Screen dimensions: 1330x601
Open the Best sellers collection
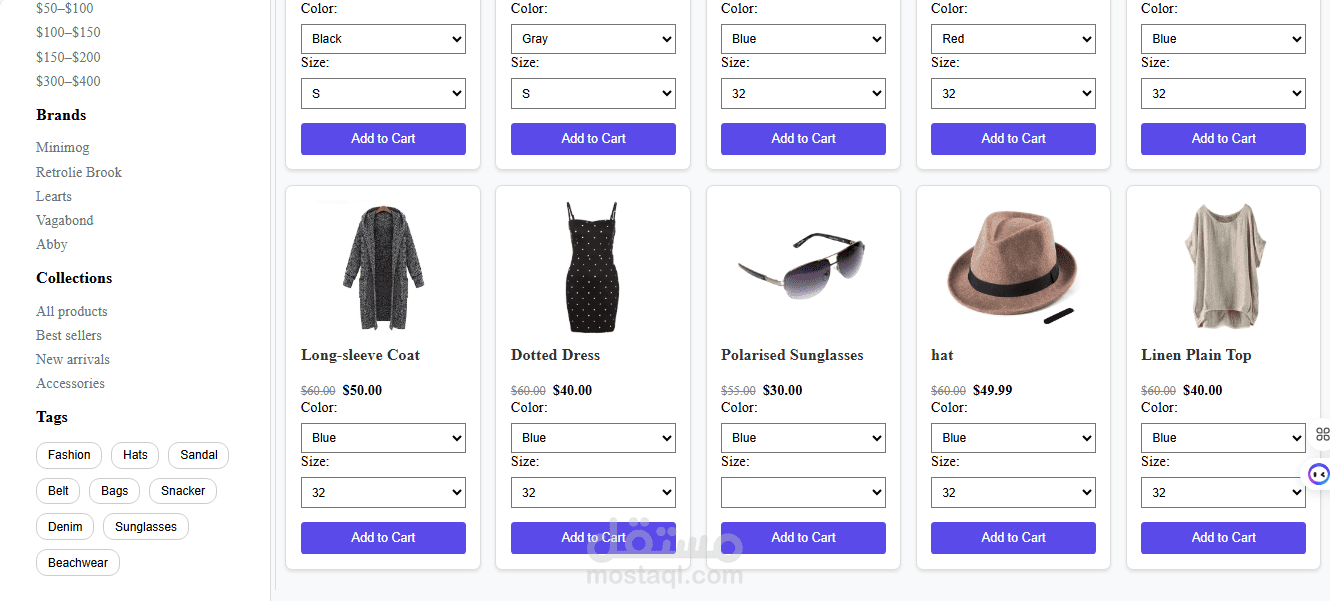tap(69, 335)
